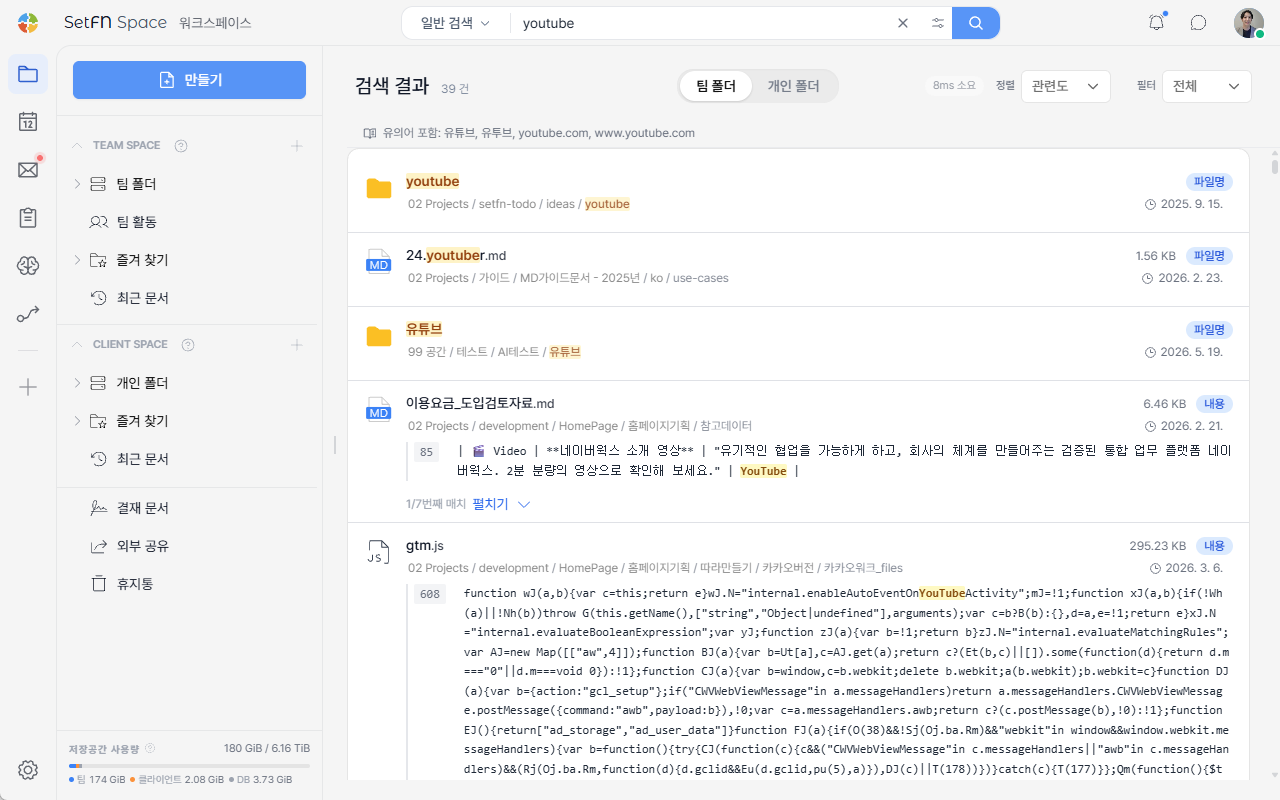Expand the 개인 폴더 tree node in the sidebar
The height and width of the screenshot is (800, 1280).
coord(78,383)
